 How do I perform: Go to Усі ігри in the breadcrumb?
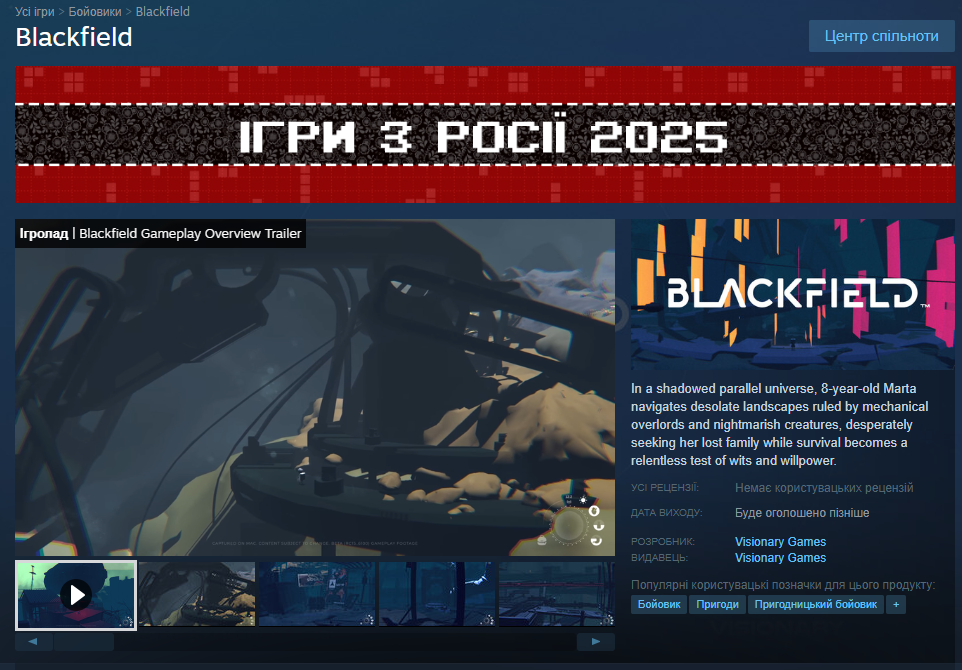click(35, 12)
